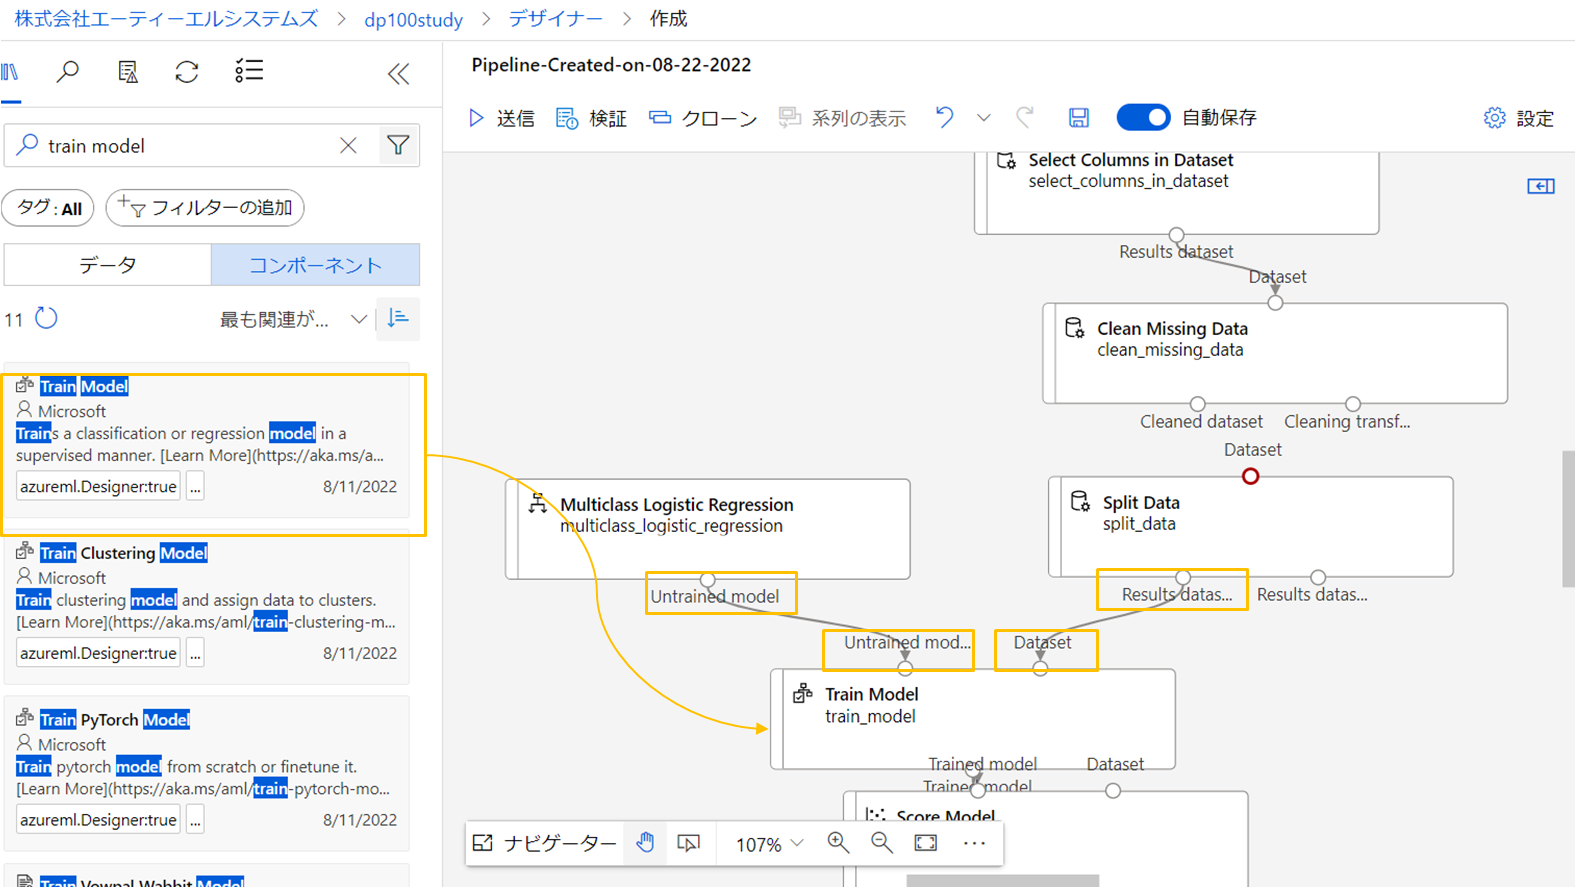Click 検証 to validate the pipeline
The width and height of the screenshot is (1575, 887).
click(x=591, y=119)
